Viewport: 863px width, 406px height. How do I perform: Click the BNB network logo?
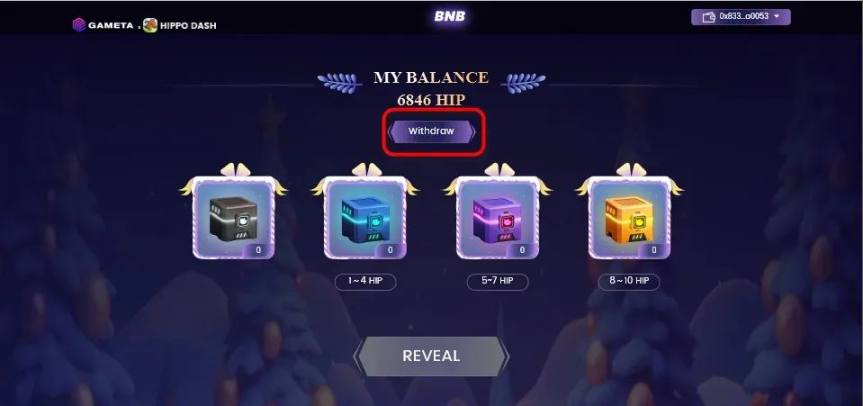point(450,17)
